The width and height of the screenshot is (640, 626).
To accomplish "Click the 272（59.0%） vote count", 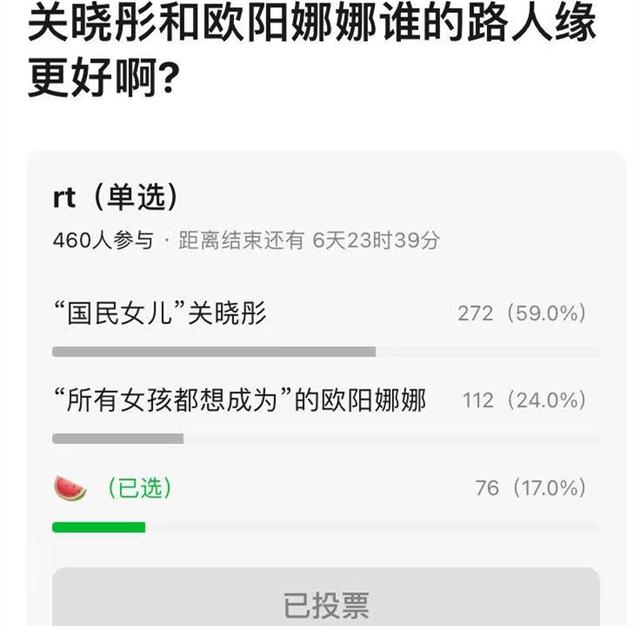I will click(521, 313).
